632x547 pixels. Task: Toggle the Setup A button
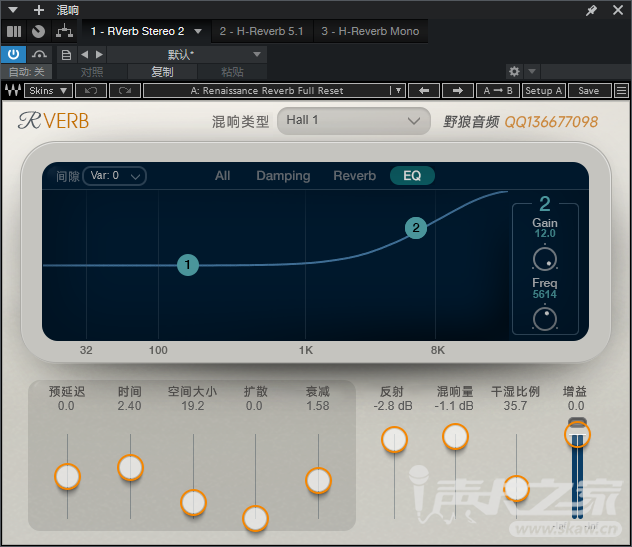(544, 91)
